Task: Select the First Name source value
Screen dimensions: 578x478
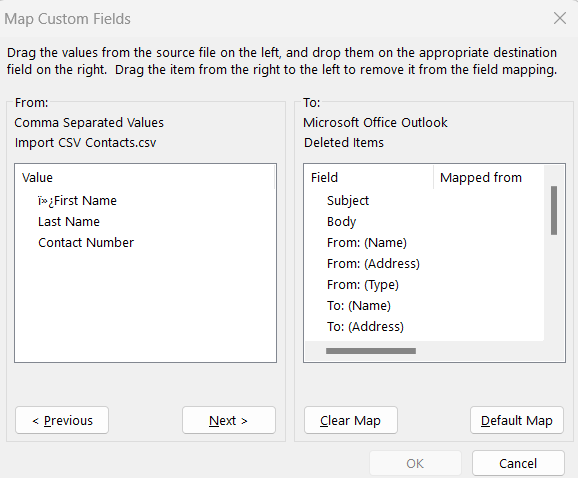Action: coord(77,200)
